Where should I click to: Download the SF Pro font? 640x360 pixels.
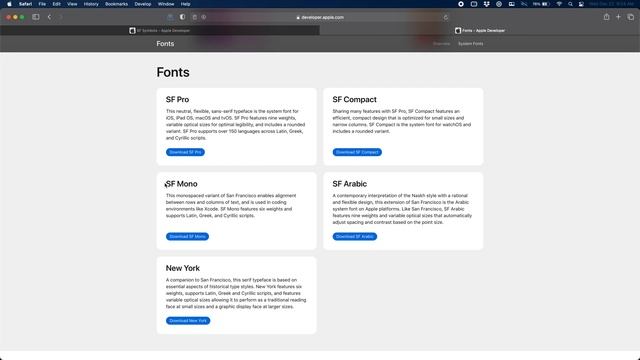(185, 152)
